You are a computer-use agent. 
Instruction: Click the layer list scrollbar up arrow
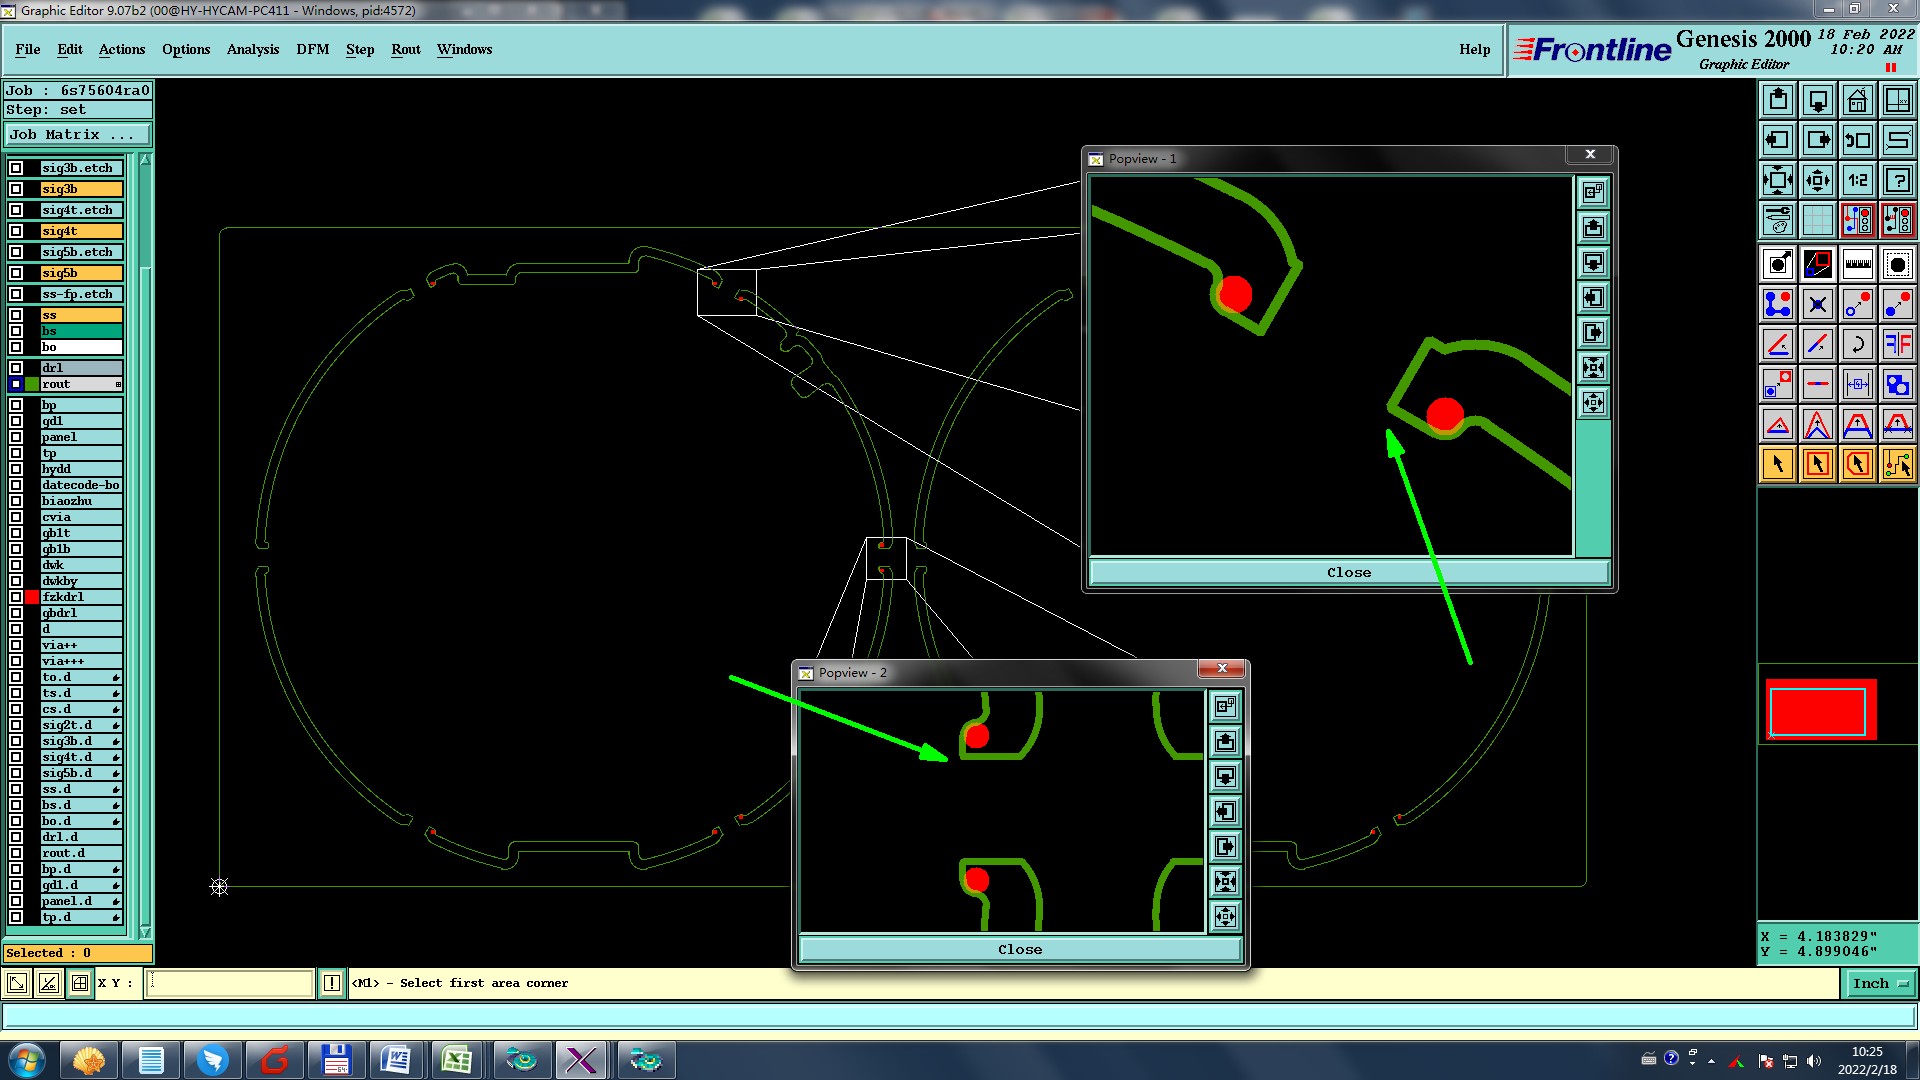[145, 159]
